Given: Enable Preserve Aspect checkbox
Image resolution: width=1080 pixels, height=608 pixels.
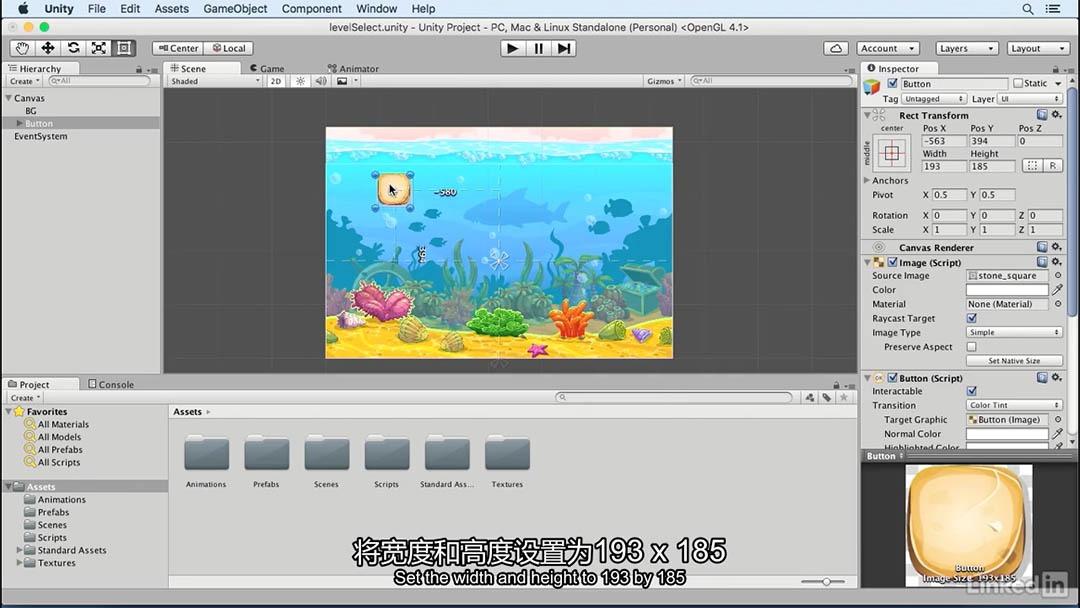Looking at the screenshot, I should 972,347.
